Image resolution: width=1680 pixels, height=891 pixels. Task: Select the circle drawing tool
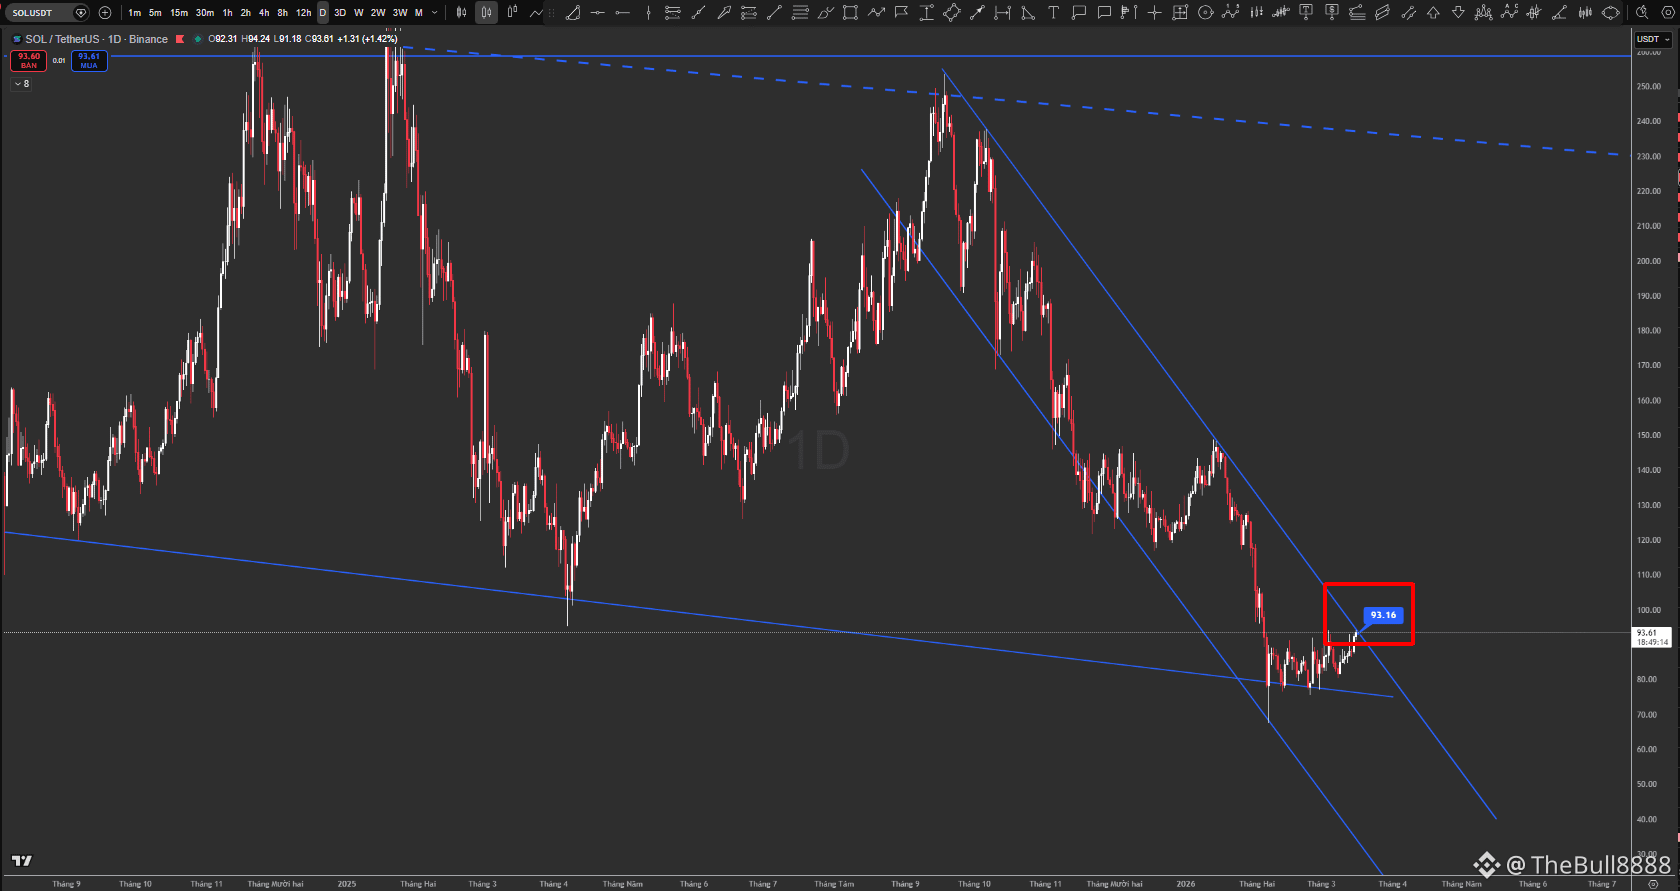pyautogui.click(x=1205, y=13)
